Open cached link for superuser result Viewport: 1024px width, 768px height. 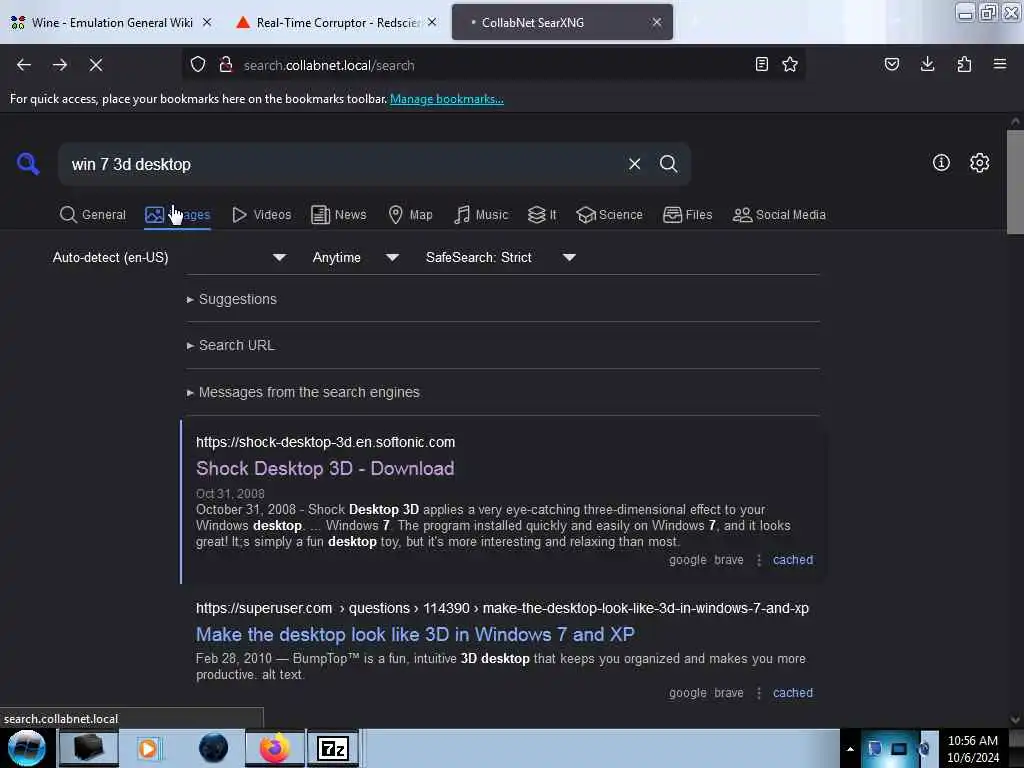click(x=793, y=693)
